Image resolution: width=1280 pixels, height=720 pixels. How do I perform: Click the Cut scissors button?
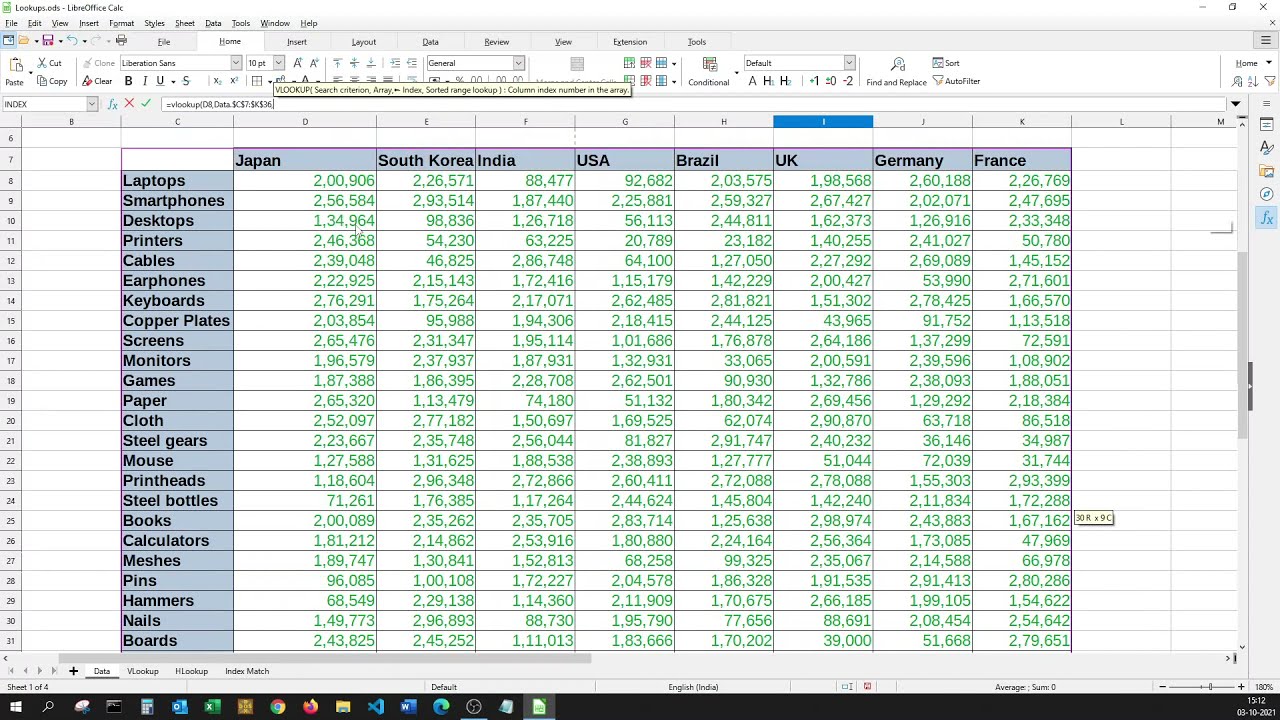pos(49,63)
